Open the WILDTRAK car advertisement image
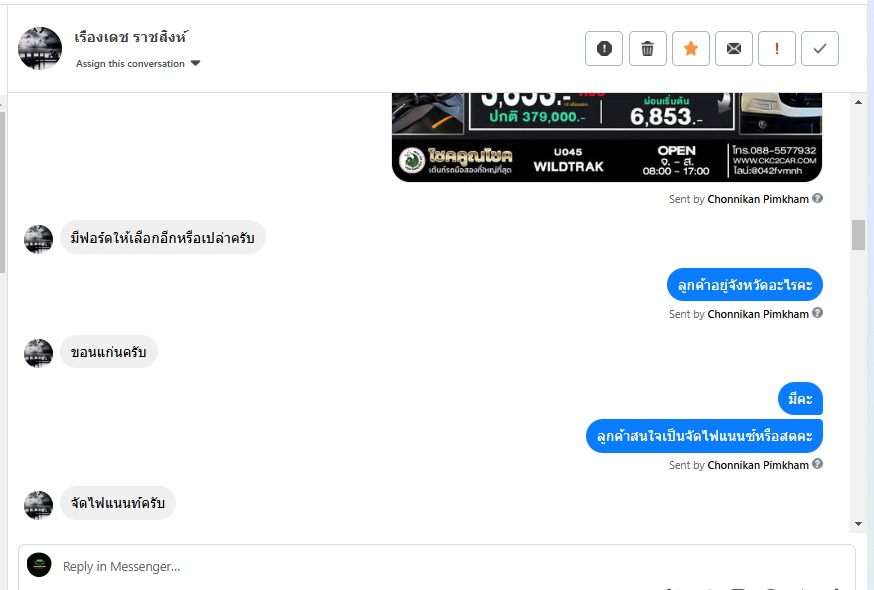 pos(607,137)
